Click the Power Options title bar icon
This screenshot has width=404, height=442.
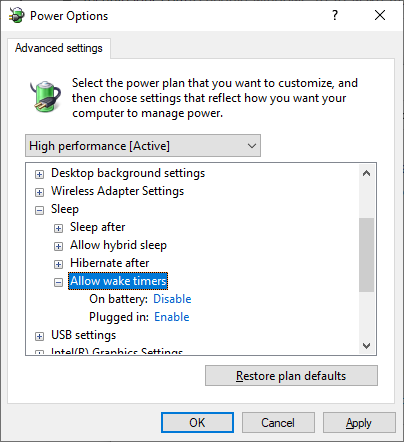17,15
